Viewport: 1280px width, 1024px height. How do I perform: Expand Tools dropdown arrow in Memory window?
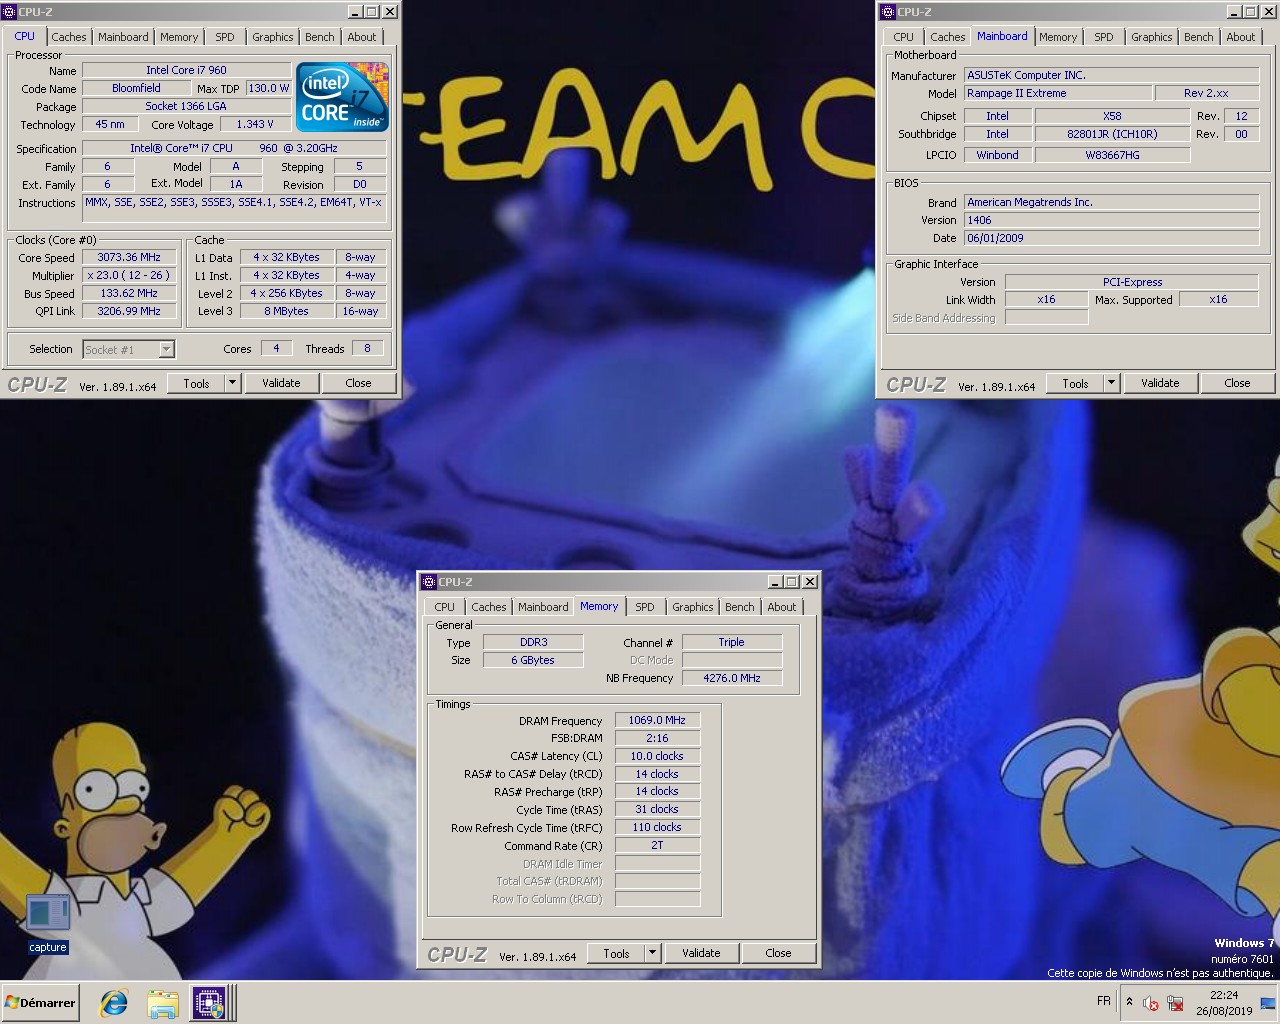tap(653, 953)
